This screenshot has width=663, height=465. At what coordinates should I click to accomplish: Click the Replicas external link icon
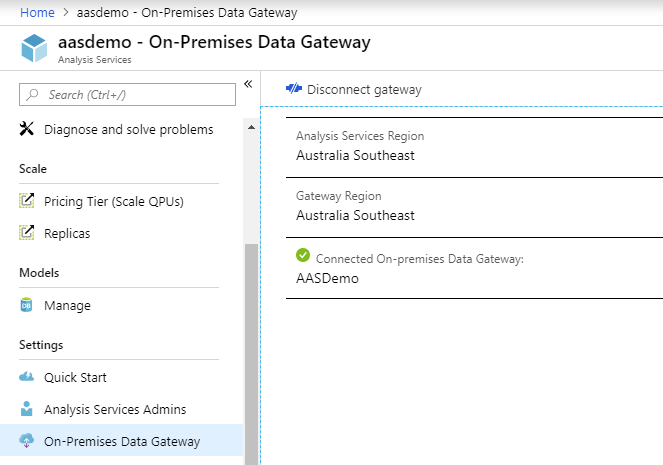(x=27, y=233)
